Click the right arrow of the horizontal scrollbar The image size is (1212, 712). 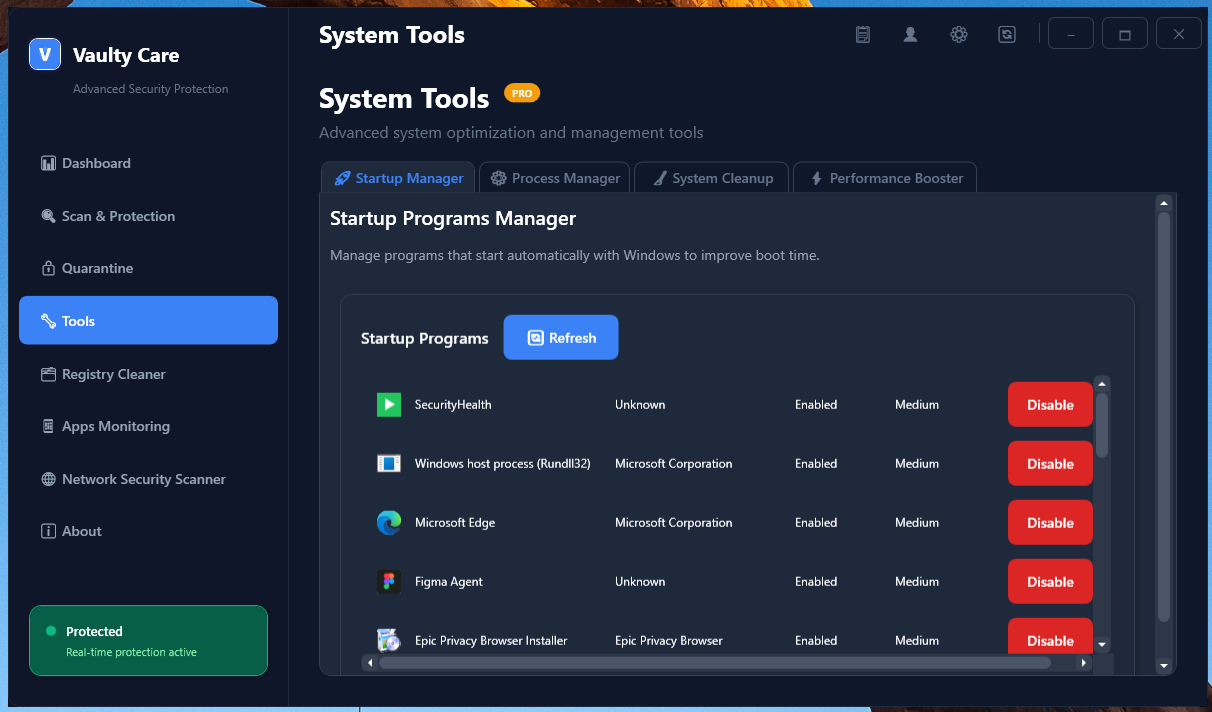(1086, 663)
